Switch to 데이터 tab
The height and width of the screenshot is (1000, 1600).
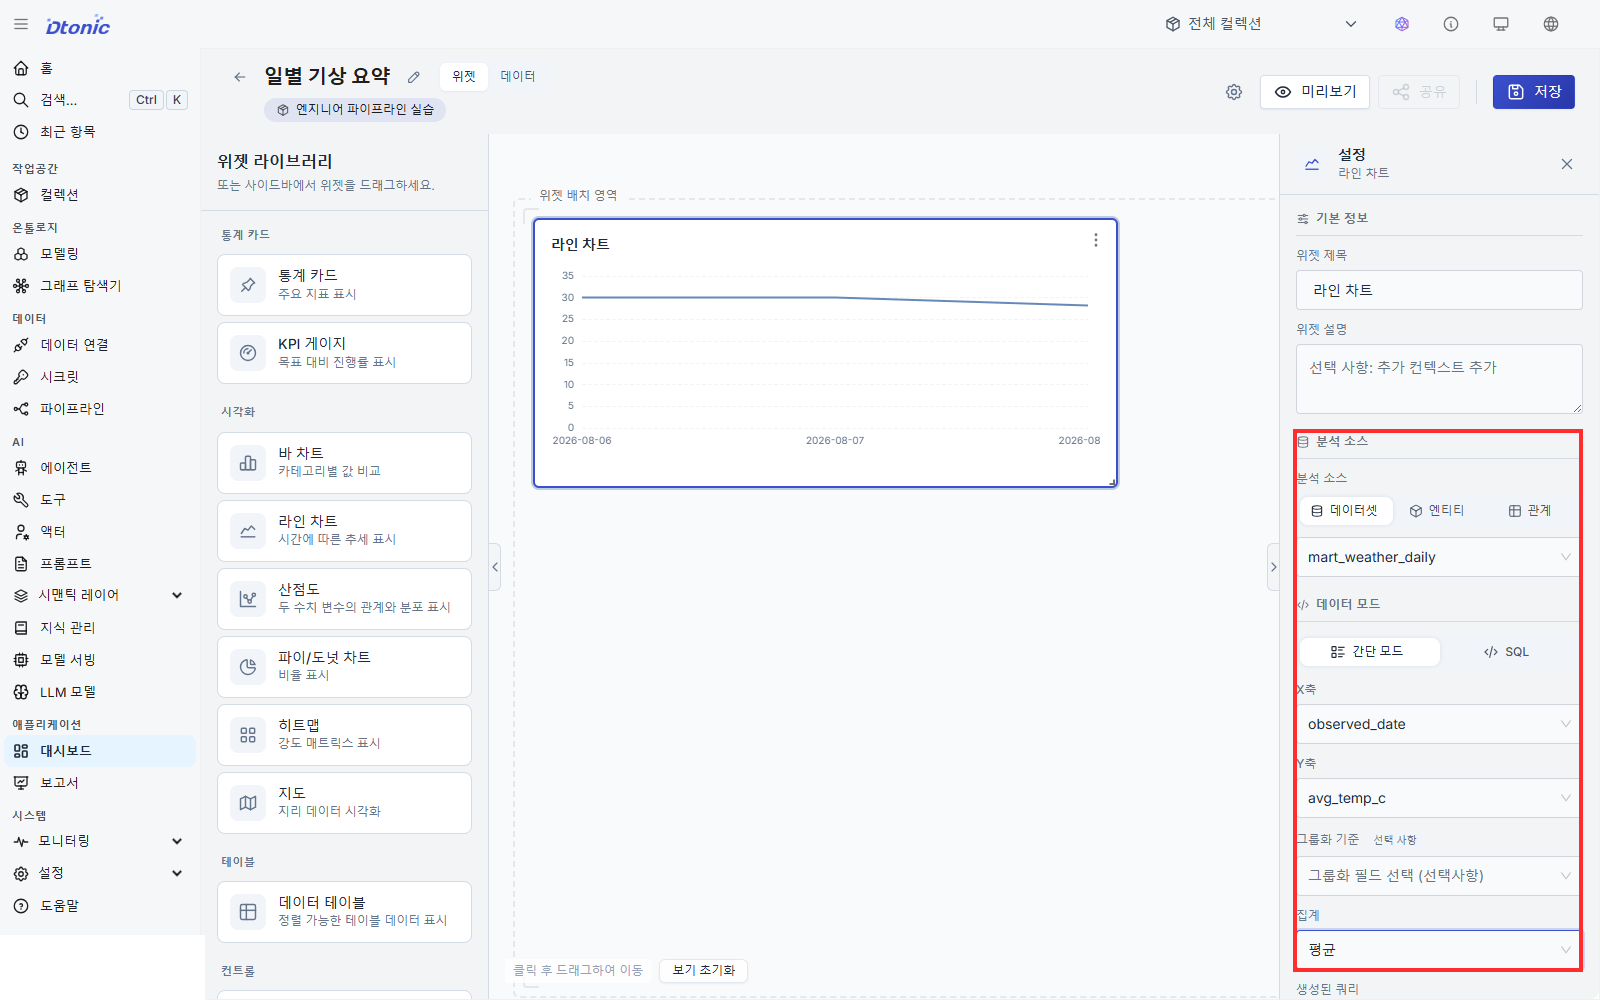518,76
